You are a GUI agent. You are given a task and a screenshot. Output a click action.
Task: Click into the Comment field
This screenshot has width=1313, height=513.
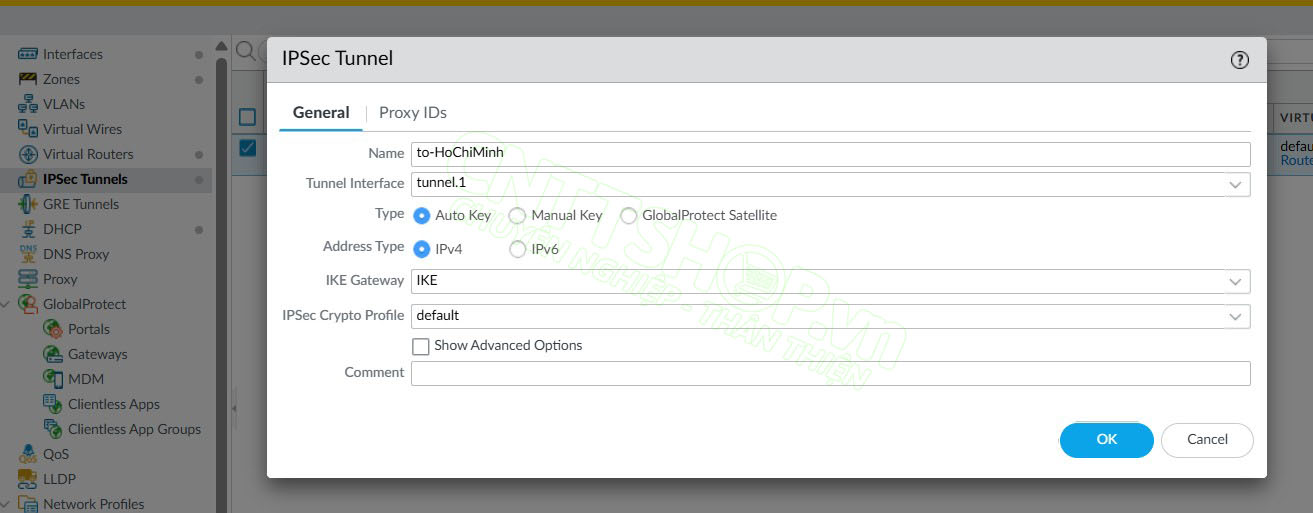[830, 373]
